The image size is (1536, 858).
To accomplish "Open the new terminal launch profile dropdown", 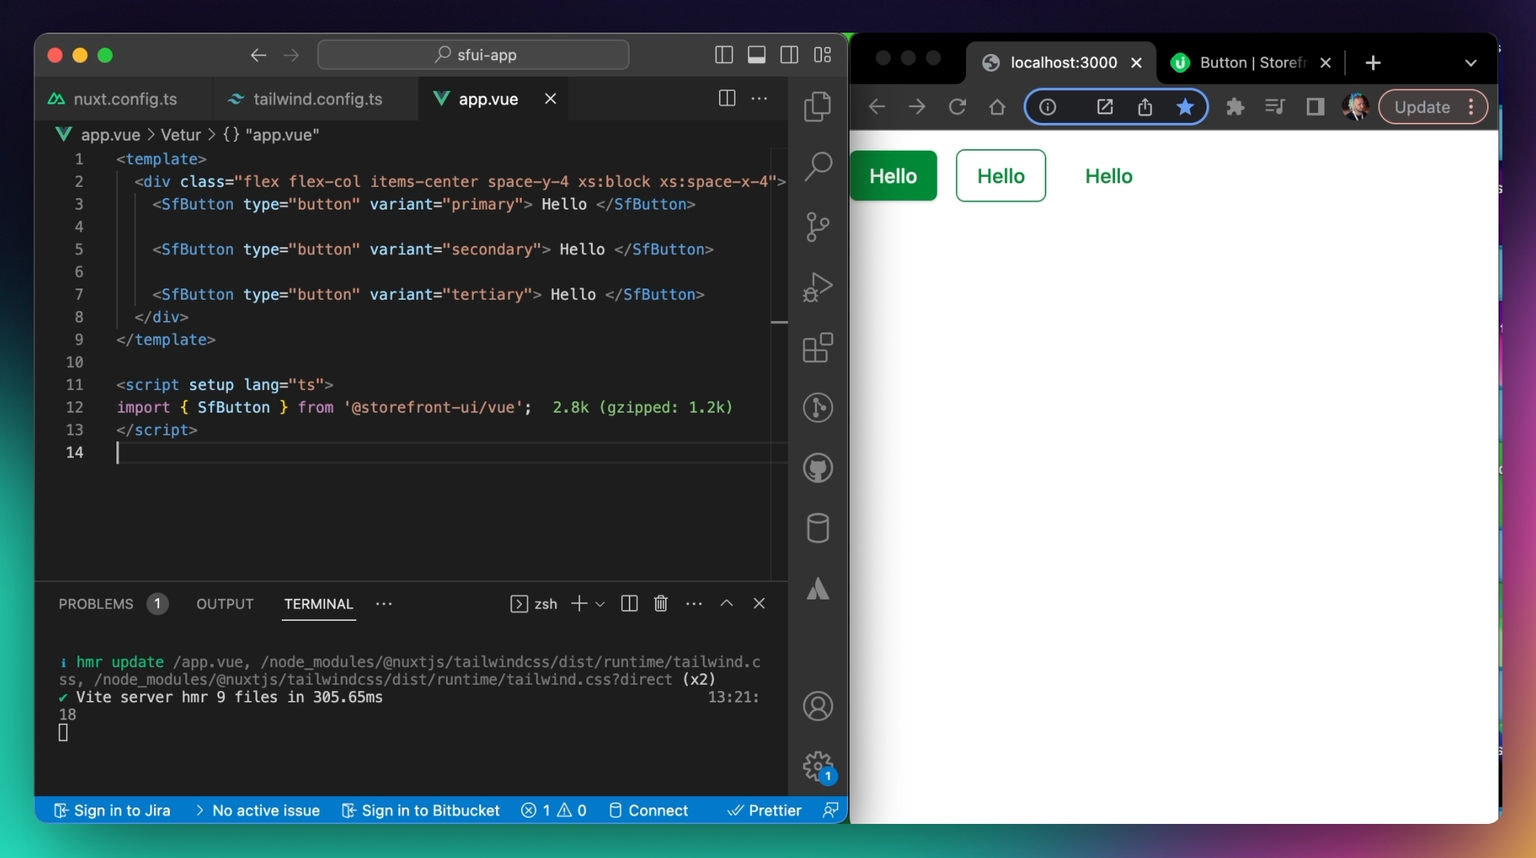I will [600, 604].
